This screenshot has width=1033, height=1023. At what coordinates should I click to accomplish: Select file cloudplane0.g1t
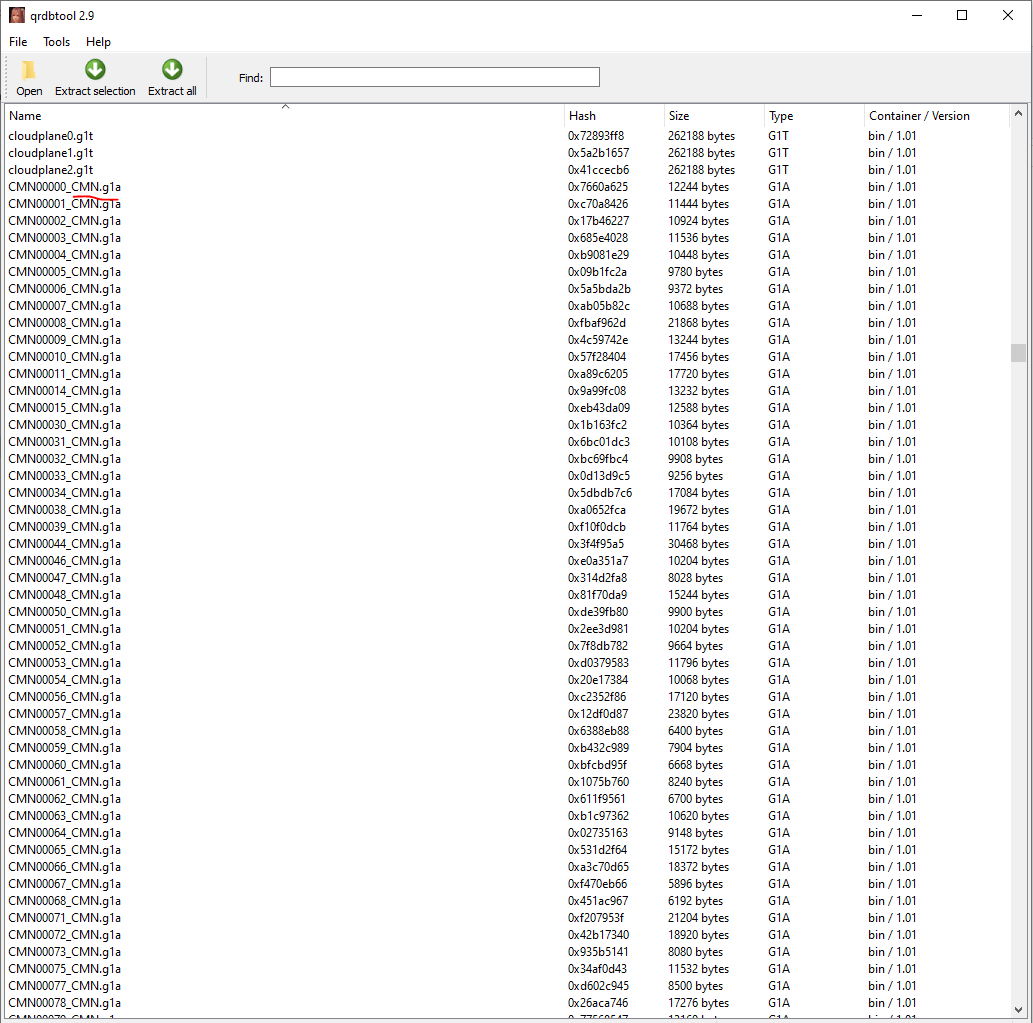coord(51,136)
